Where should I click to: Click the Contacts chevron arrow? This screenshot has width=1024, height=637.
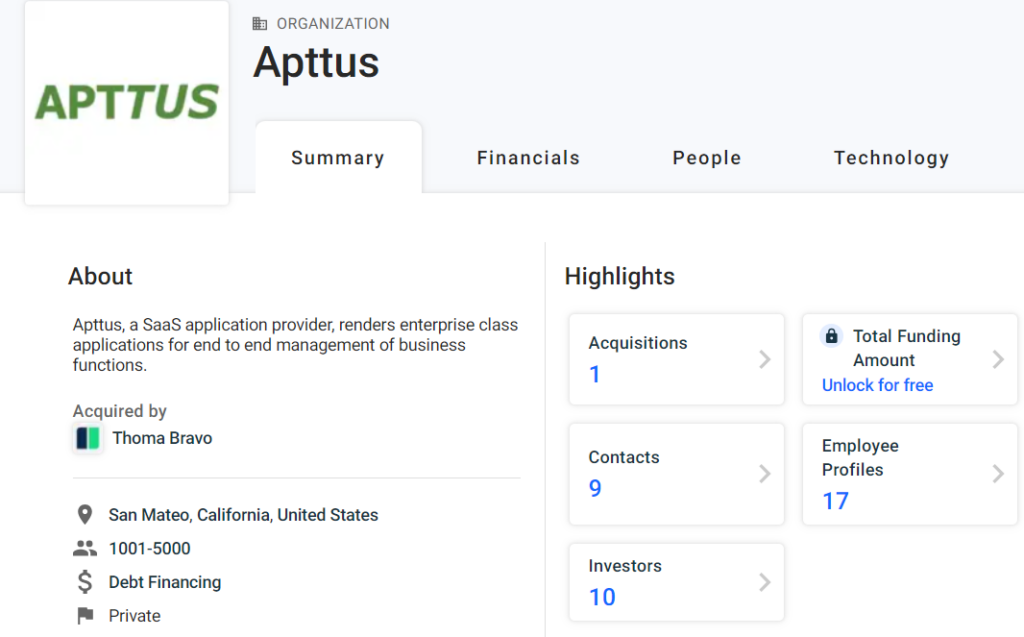(x=765, y=474)
